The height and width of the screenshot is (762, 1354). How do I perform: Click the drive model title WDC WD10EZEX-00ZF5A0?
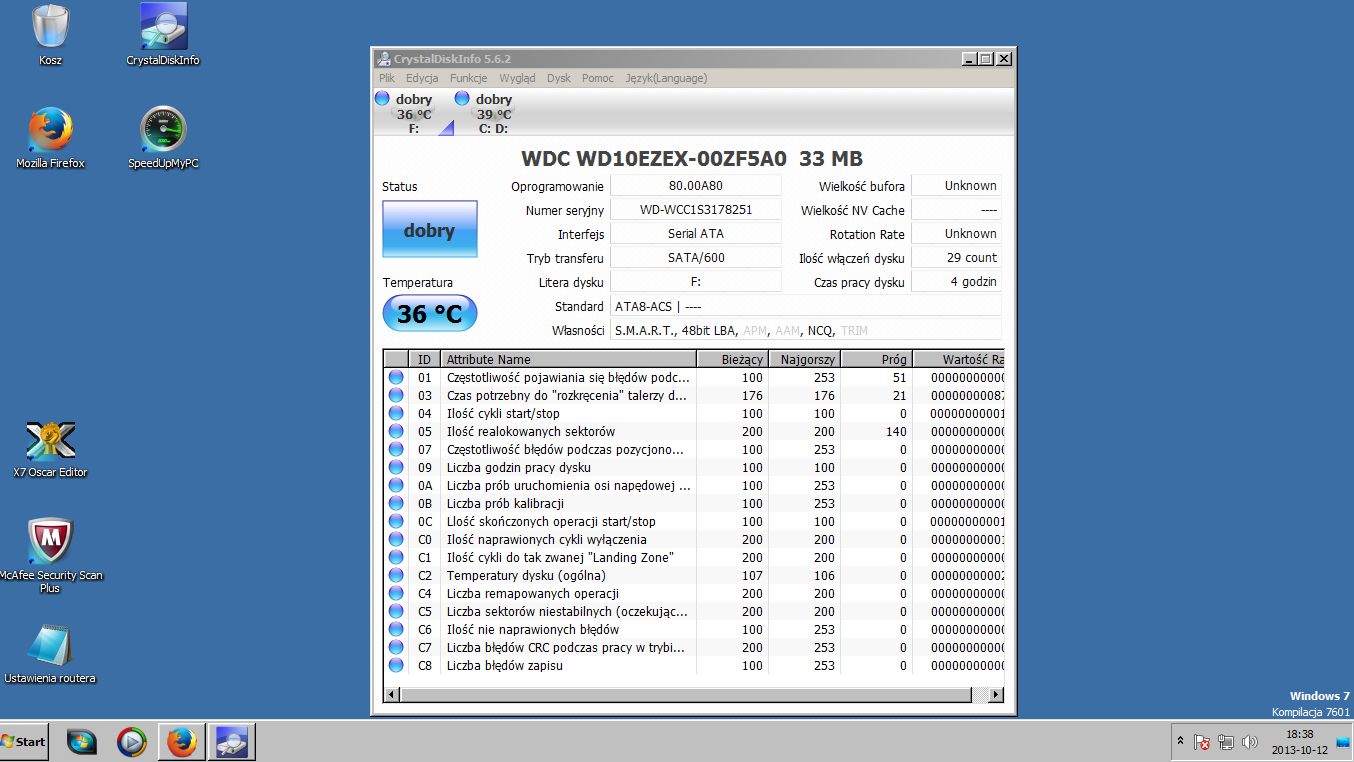click(x=654, y=159)
